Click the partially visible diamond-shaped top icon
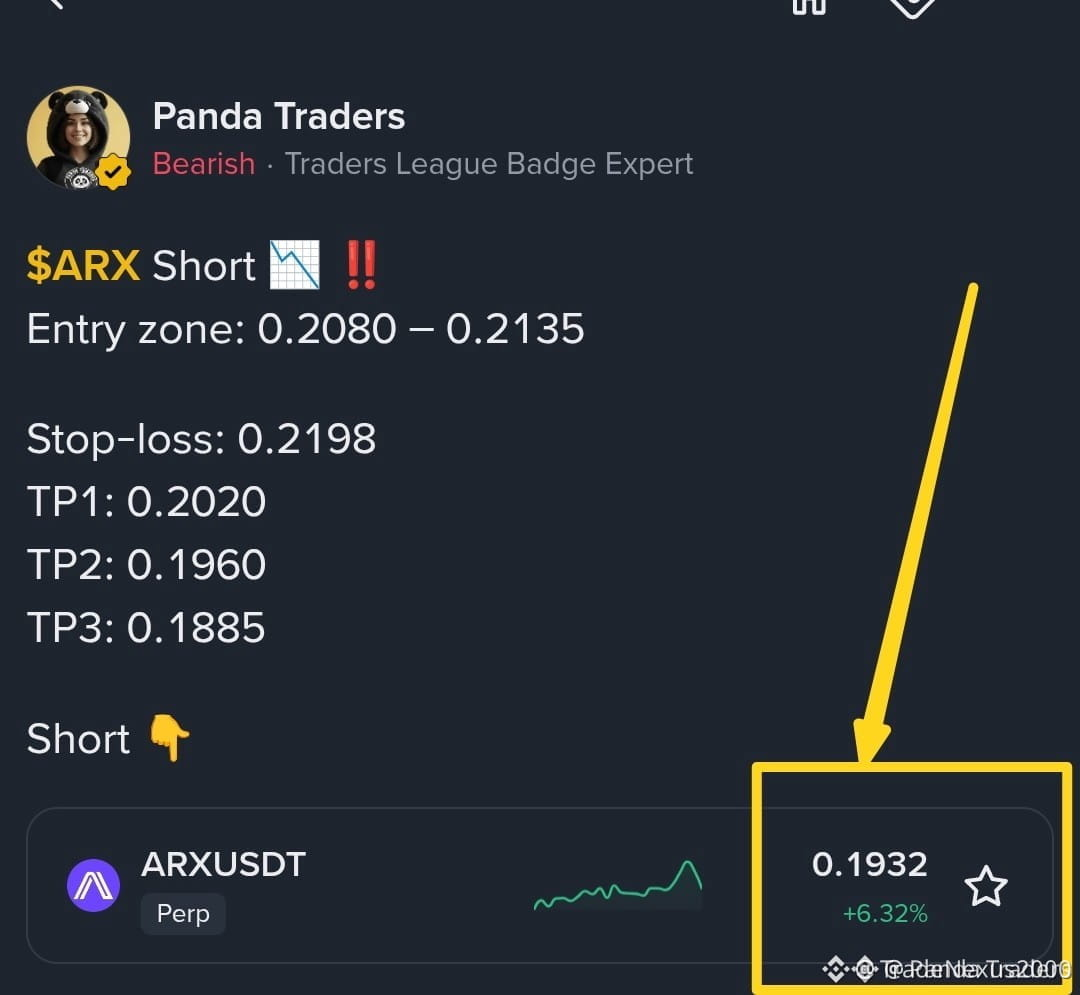1080x995 pixels. click(912, 7)
